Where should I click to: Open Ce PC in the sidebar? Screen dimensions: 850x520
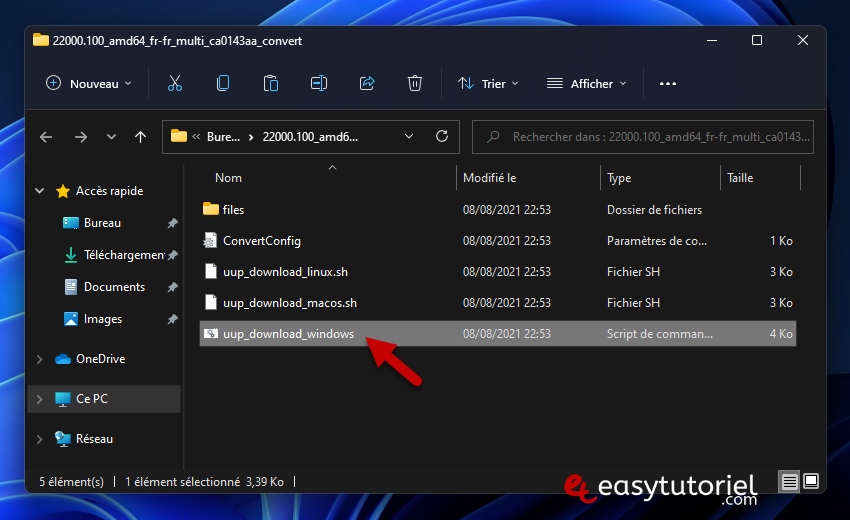click(92, 399)
